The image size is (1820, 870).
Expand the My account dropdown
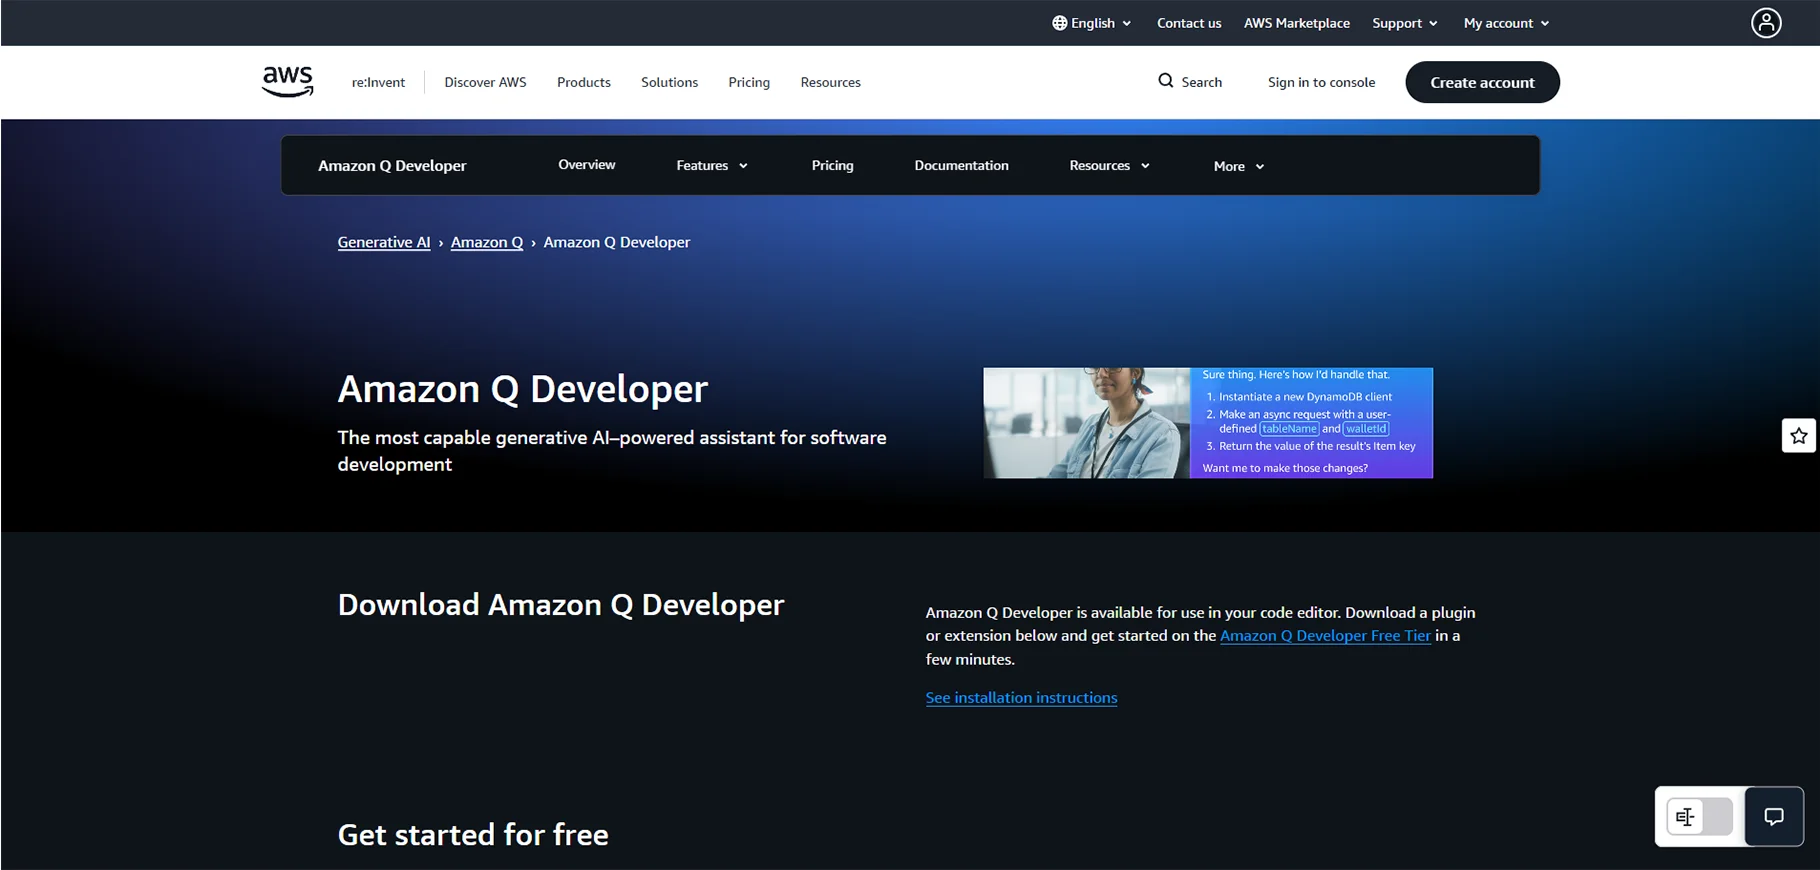pos(1506,23)
